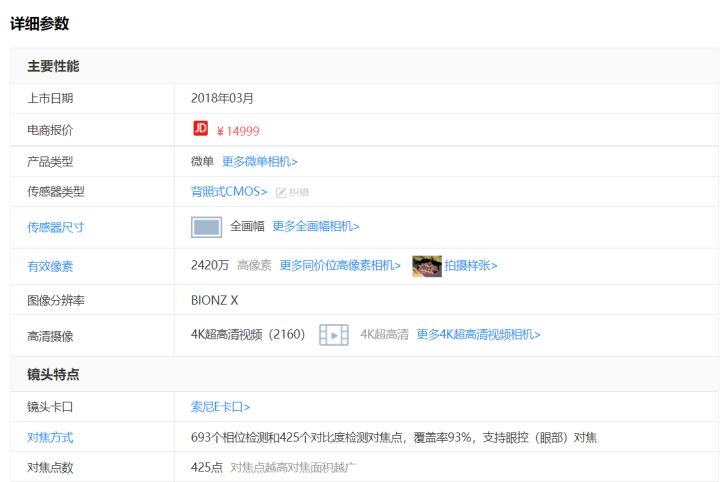Click the 有效像素 label link
The image size is (720, 482).
coord(50,266)
